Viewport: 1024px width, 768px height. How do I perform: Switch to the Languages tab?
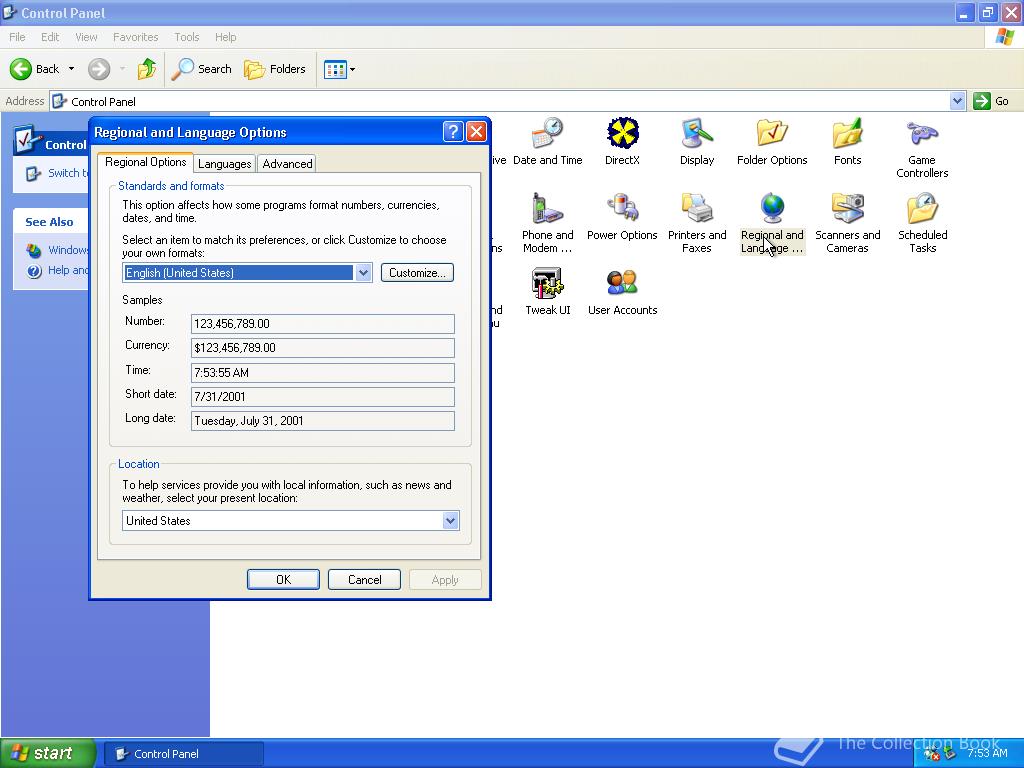click(x=225, y=164)
